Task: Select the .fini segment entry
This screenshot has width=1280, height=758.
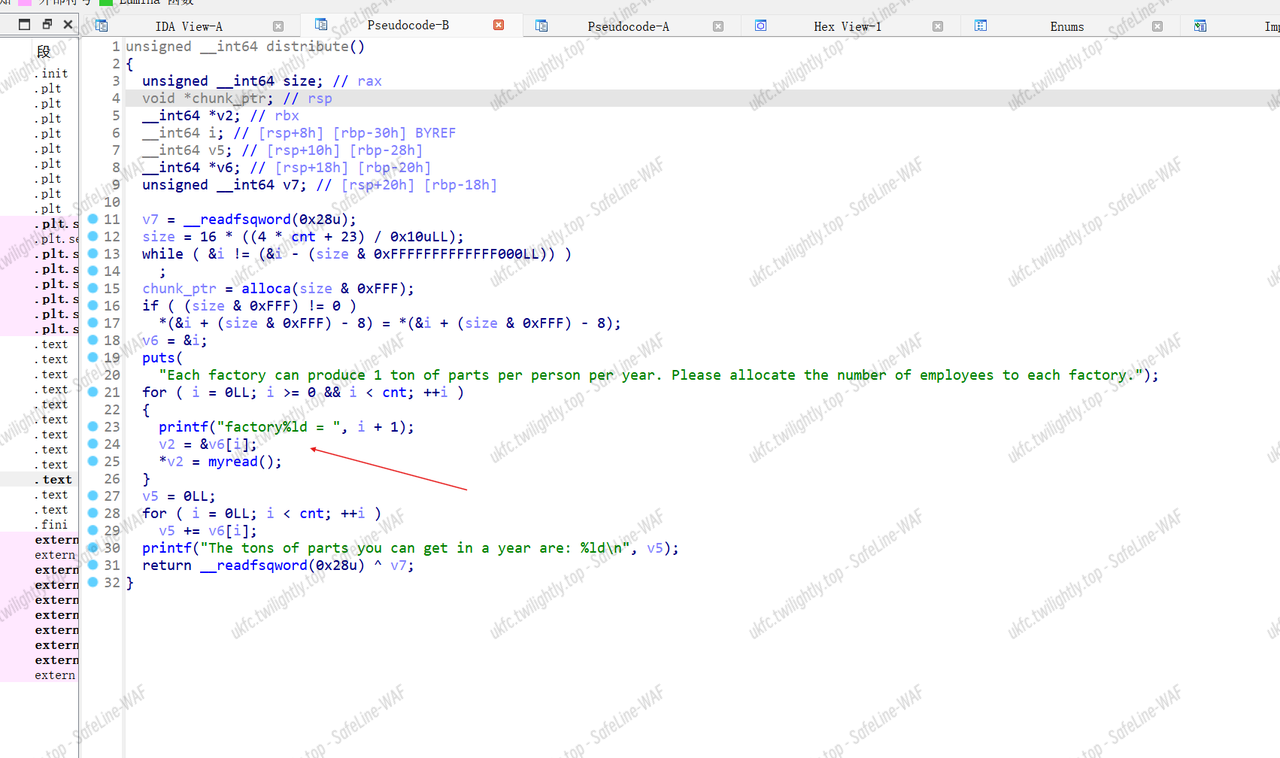Action: click(x=53, y=524)
